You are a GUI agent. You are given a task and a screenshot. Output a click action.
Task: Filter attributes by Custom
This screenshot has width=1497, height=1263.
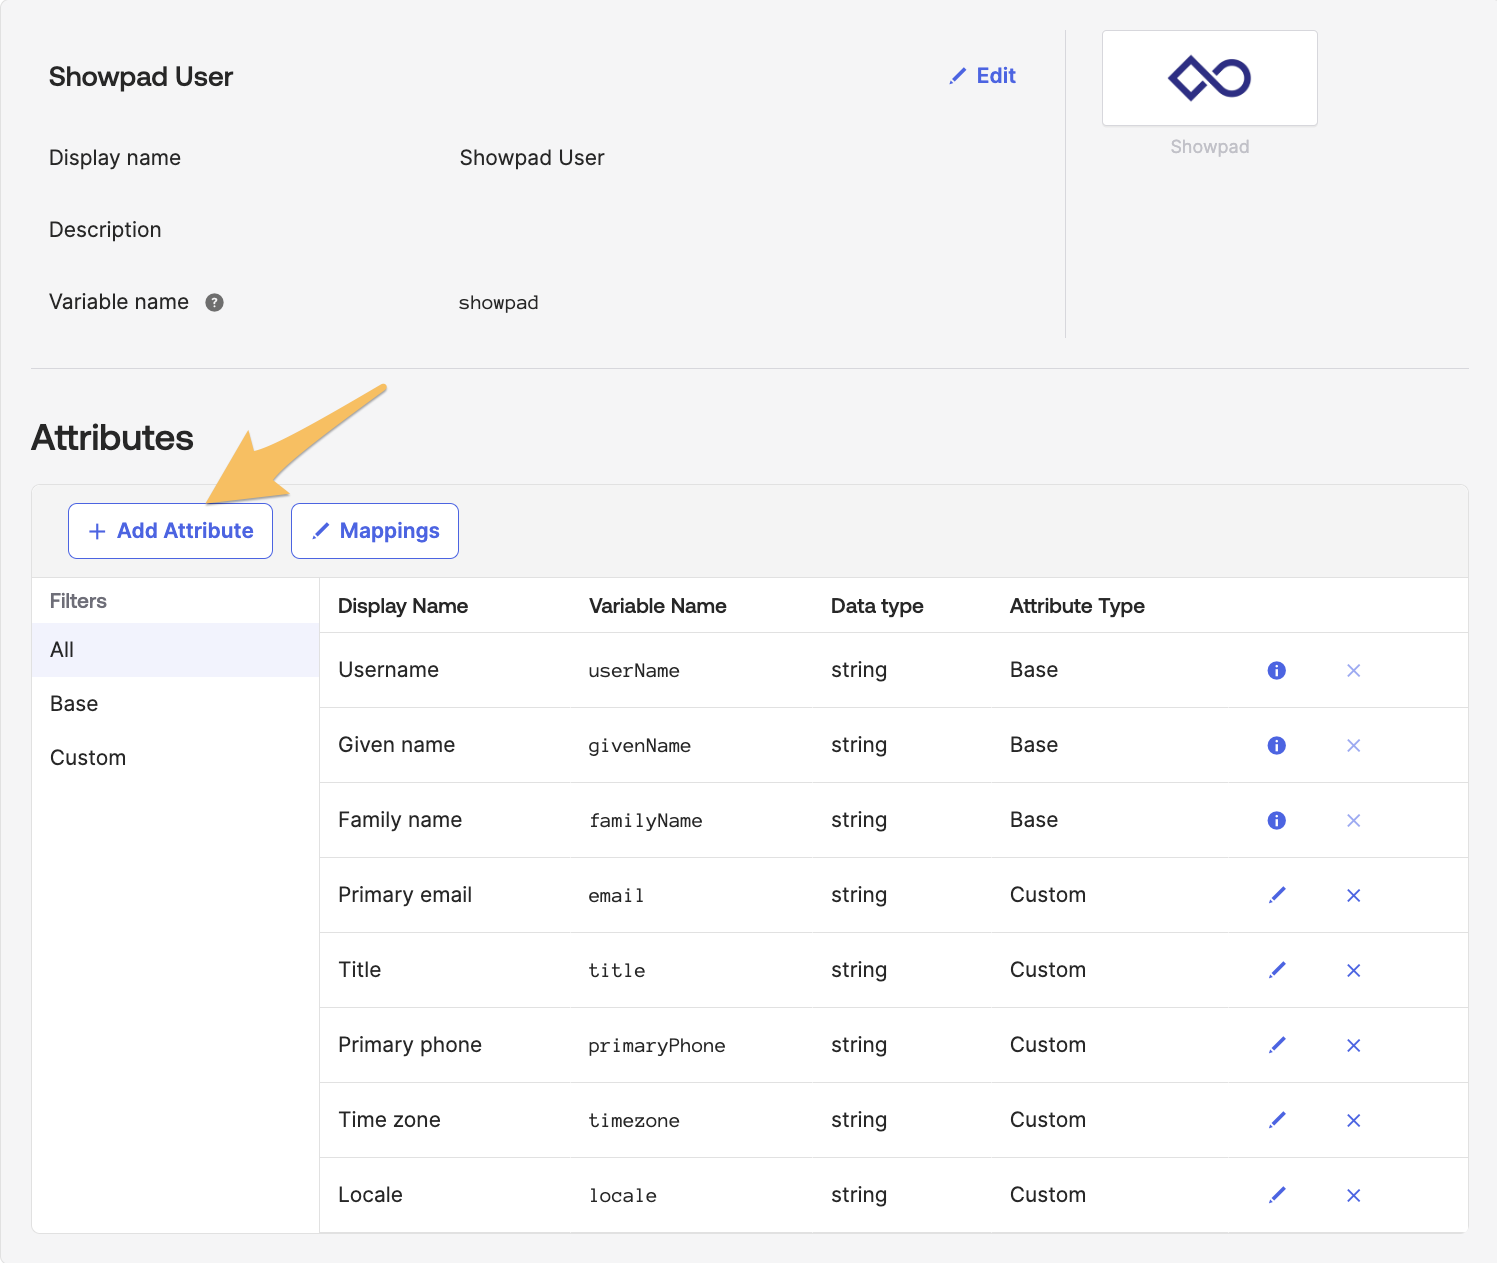point(176,758)
